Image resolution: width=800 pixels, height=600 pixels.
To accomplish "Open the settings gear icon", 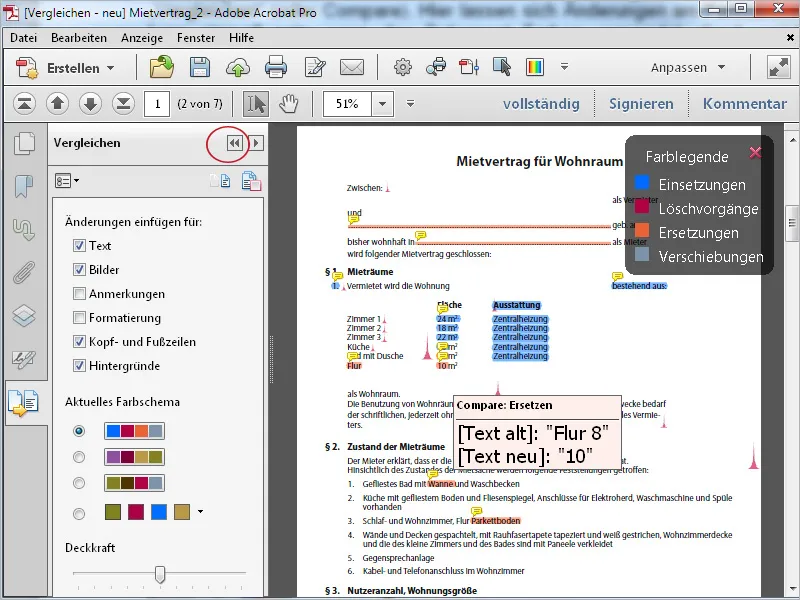I will point(403,67).
